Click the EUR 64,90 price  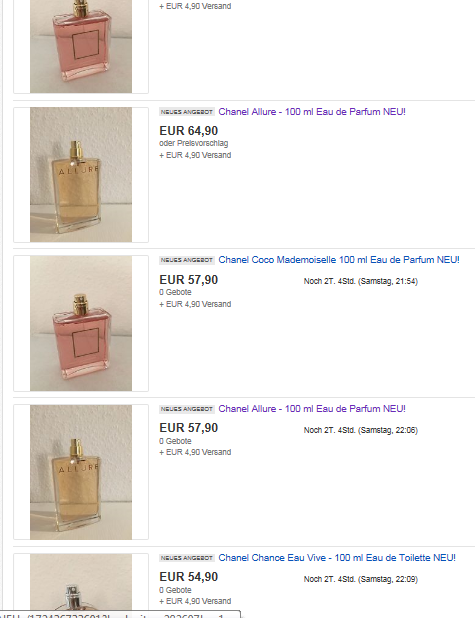[x=188, y=131]
